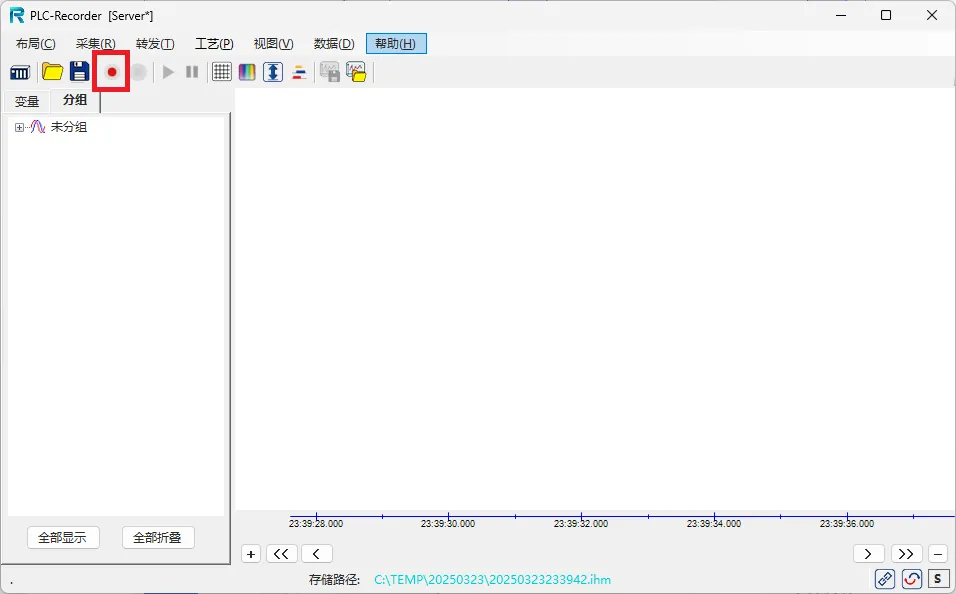Click the 全部显示 button

pos(63,537)
